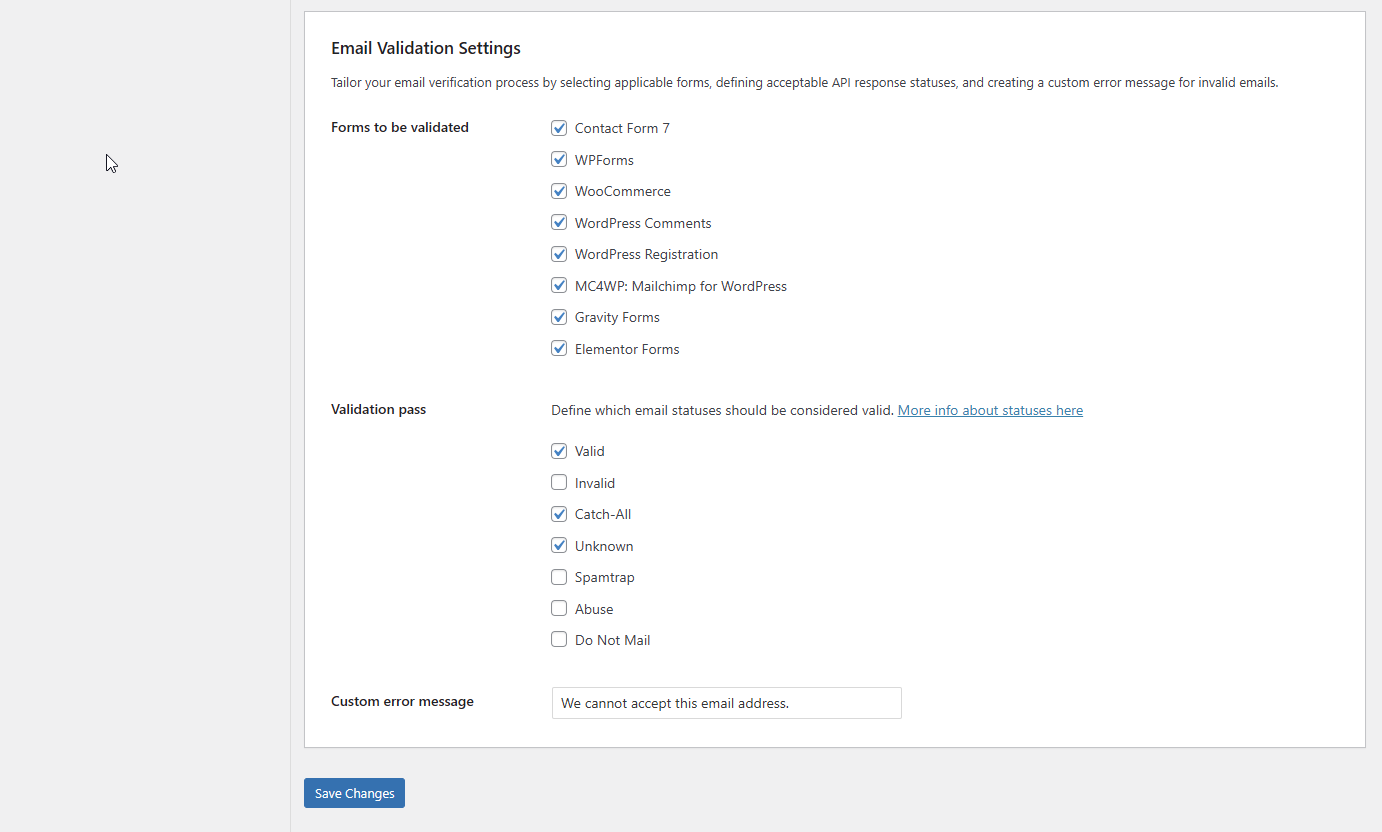Screen dimensions: 1382x832
Task: Toggle the WPForms checkbox
Action: [x=559, y=159]
